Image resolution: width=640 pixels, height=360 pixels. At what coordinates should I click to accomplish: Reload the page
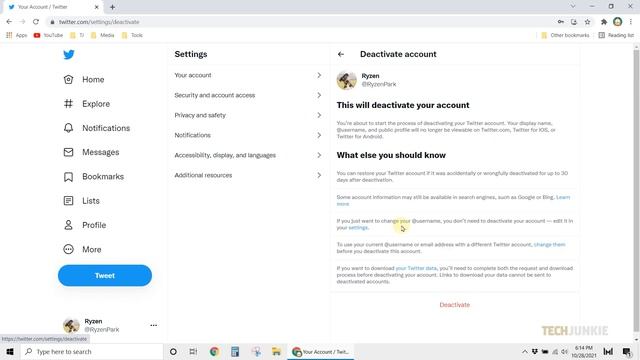[x=36, y=22]
